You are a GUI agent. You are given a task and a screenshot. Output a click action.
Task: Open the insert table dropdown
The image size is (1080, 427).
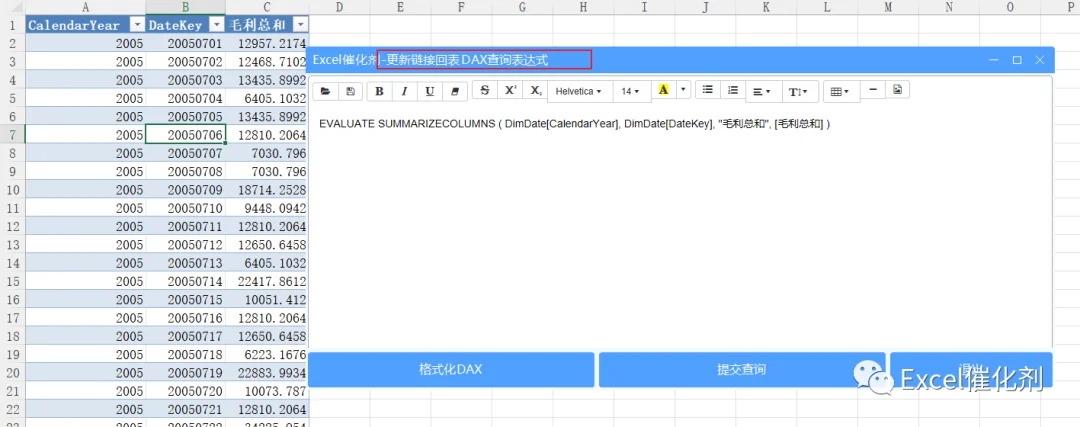point(841,91)
